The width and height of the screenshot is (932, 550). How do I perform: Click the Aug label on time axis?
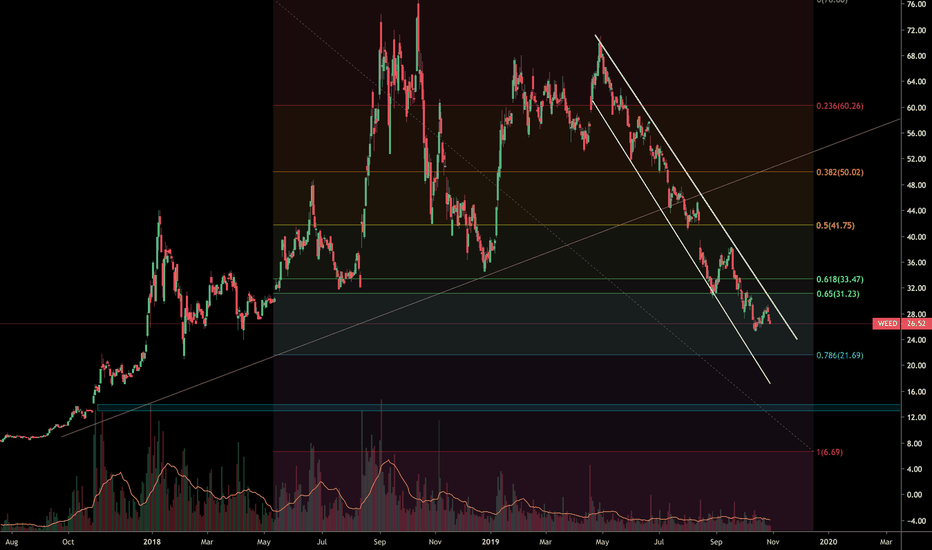(x=11, y=542)
